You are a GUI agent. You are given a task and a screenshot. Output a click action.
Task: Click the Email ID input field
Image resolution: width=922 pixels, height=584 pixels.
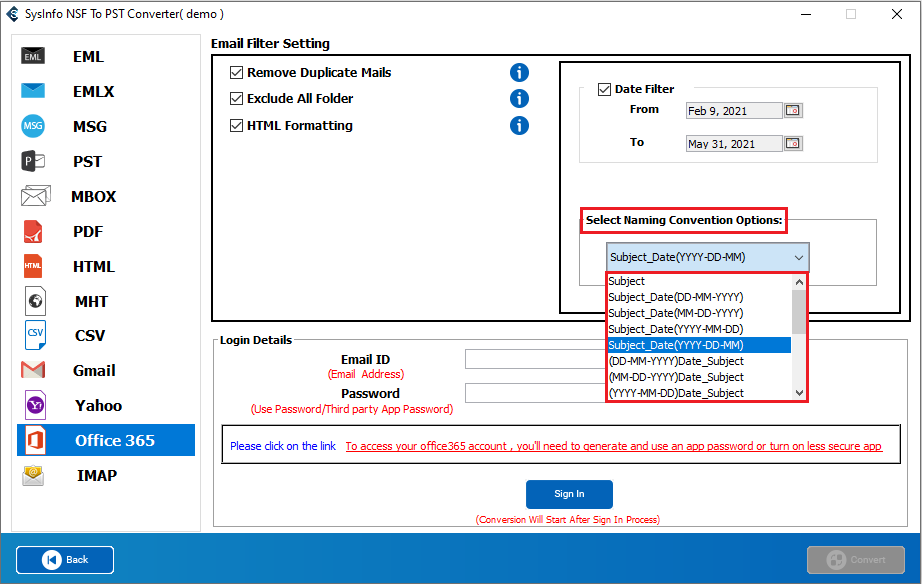[536, 359]
